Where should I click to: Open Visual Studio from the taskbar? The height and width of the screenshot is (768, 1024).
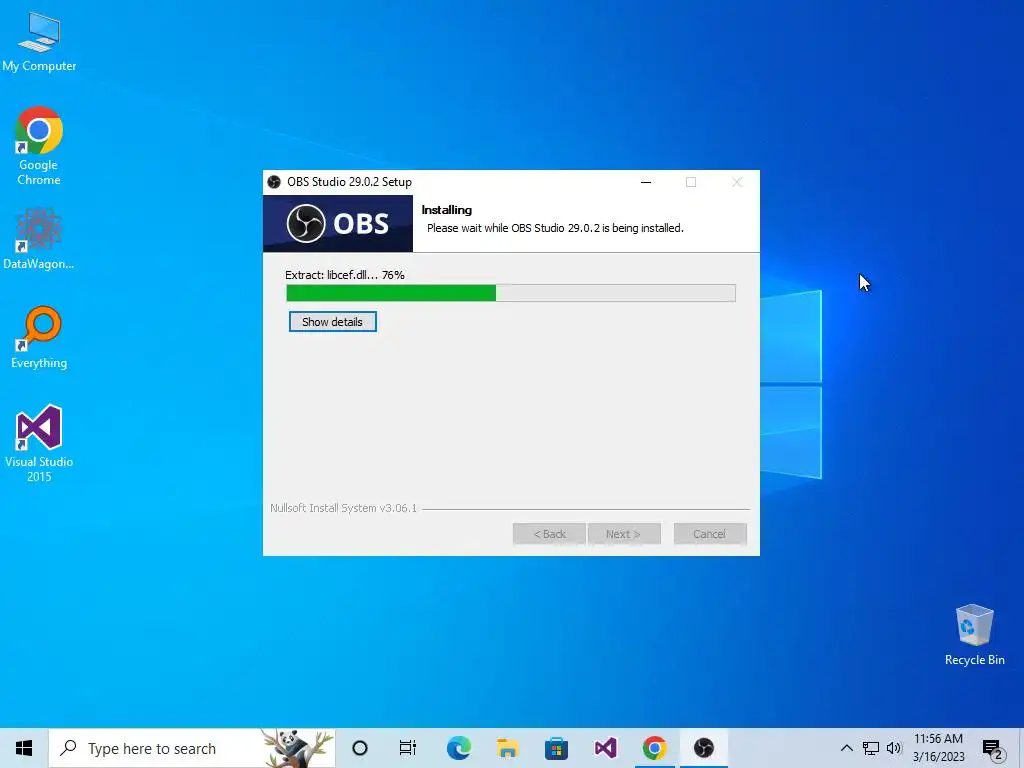point(605,748)
